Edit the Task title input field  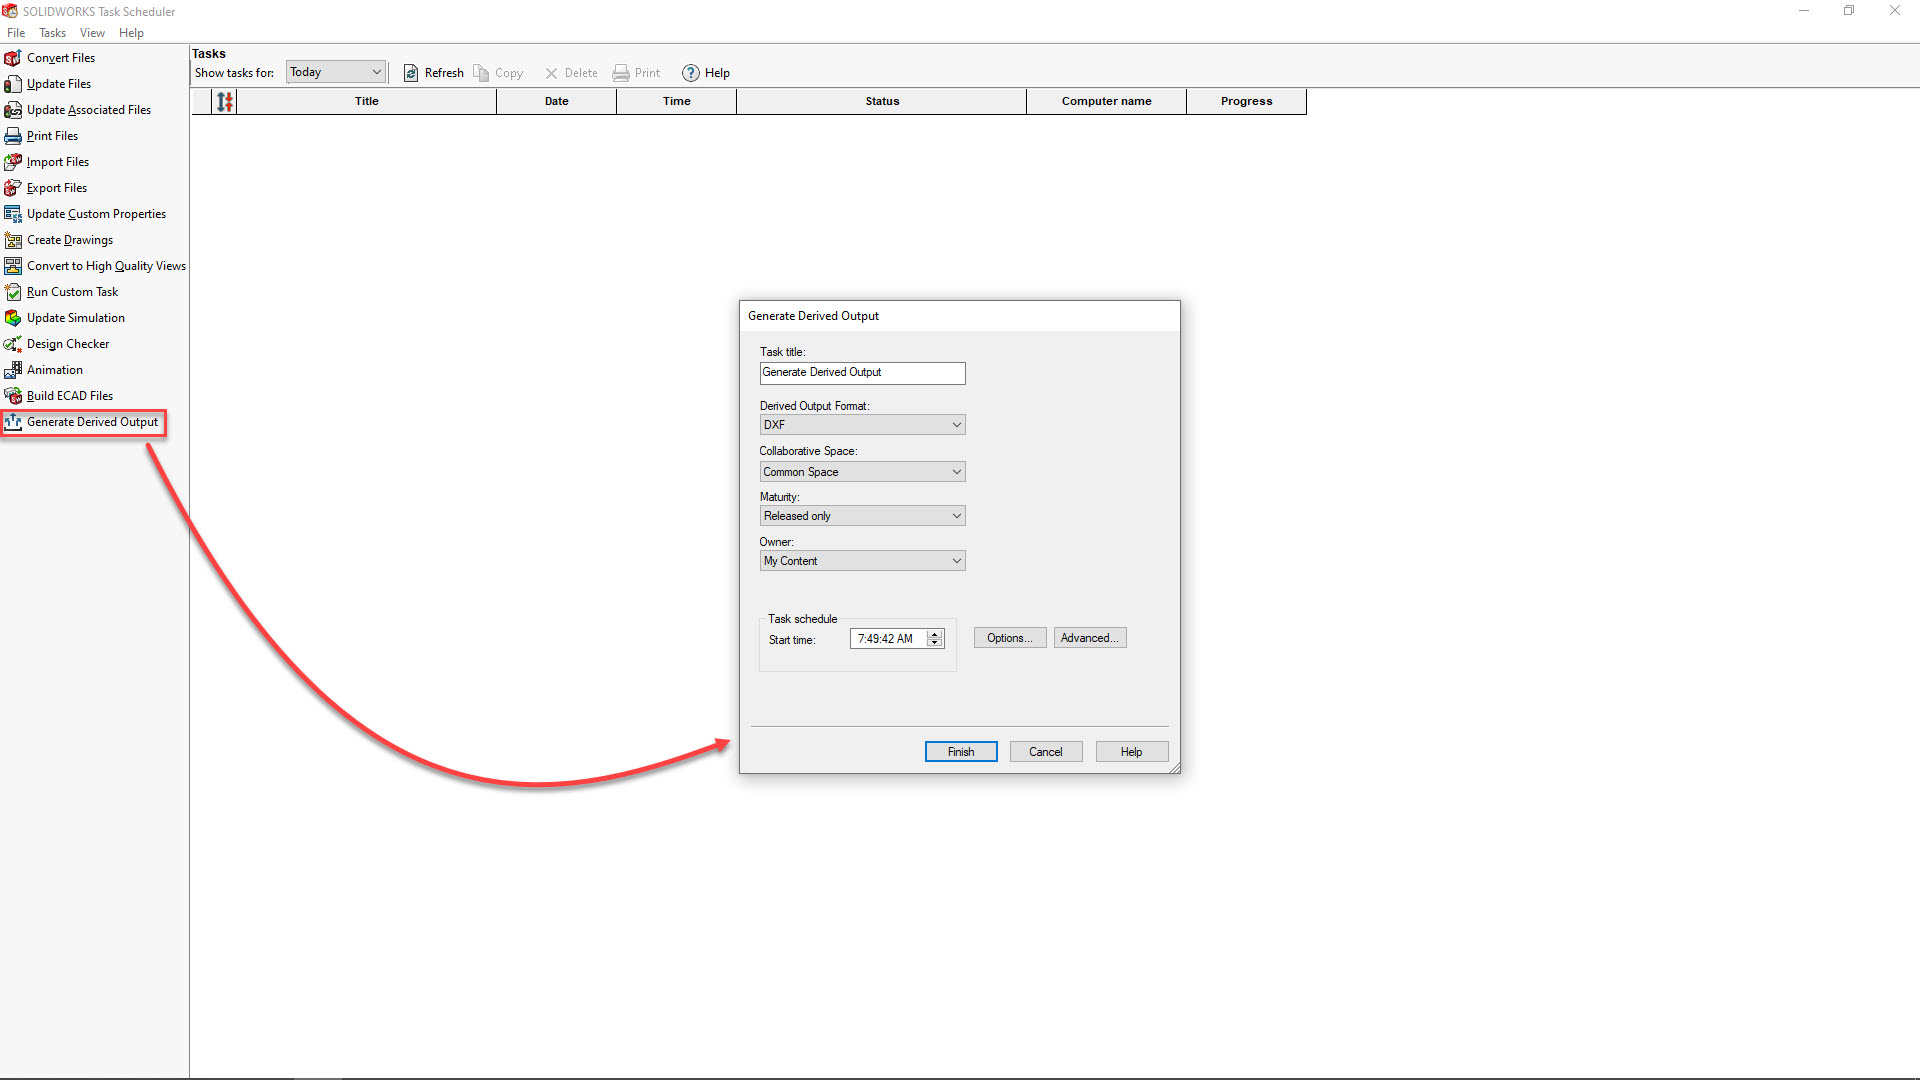[864, 372]
